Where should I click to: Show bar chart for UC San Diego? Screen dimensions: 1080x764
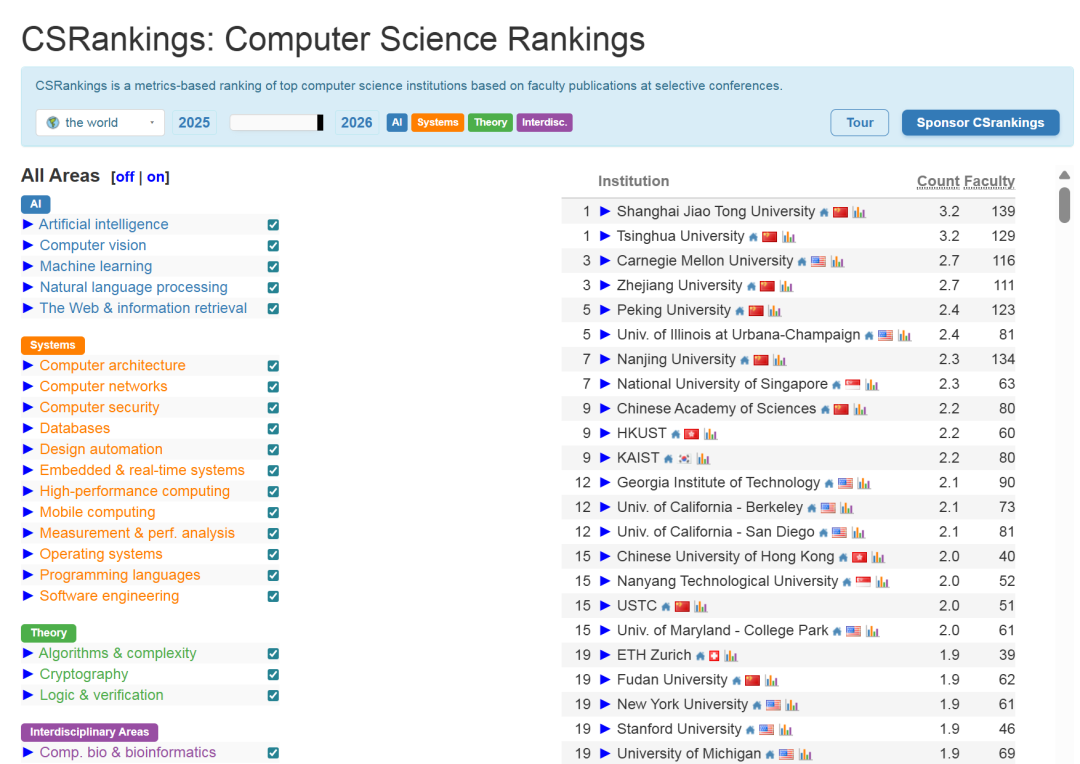pos(858,533)
